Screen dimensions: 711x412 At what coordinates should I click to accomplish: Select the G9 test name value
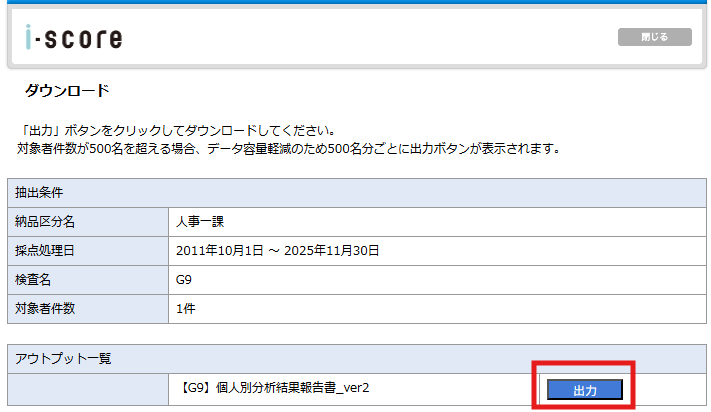(183, 279)
